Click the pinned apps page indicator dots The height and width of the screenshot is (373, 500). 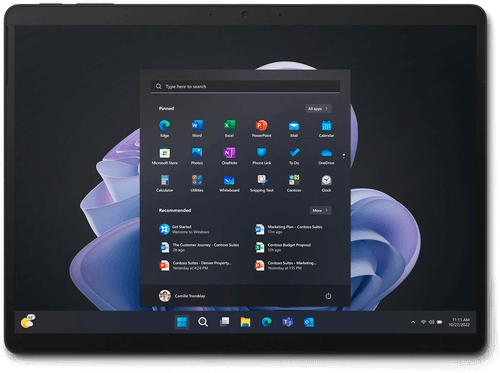tap(344, 156)
